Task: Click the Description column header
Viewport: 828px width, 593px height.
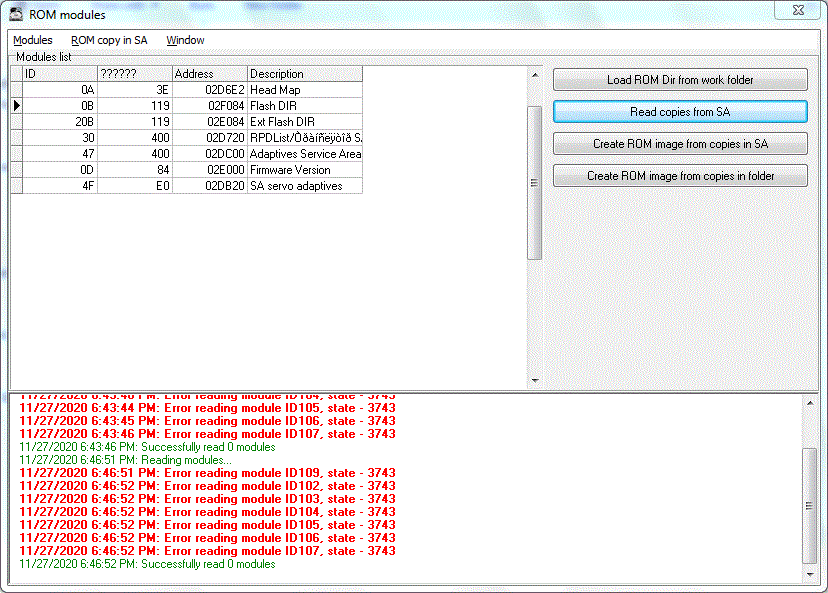Action: [x=305, y=74]
